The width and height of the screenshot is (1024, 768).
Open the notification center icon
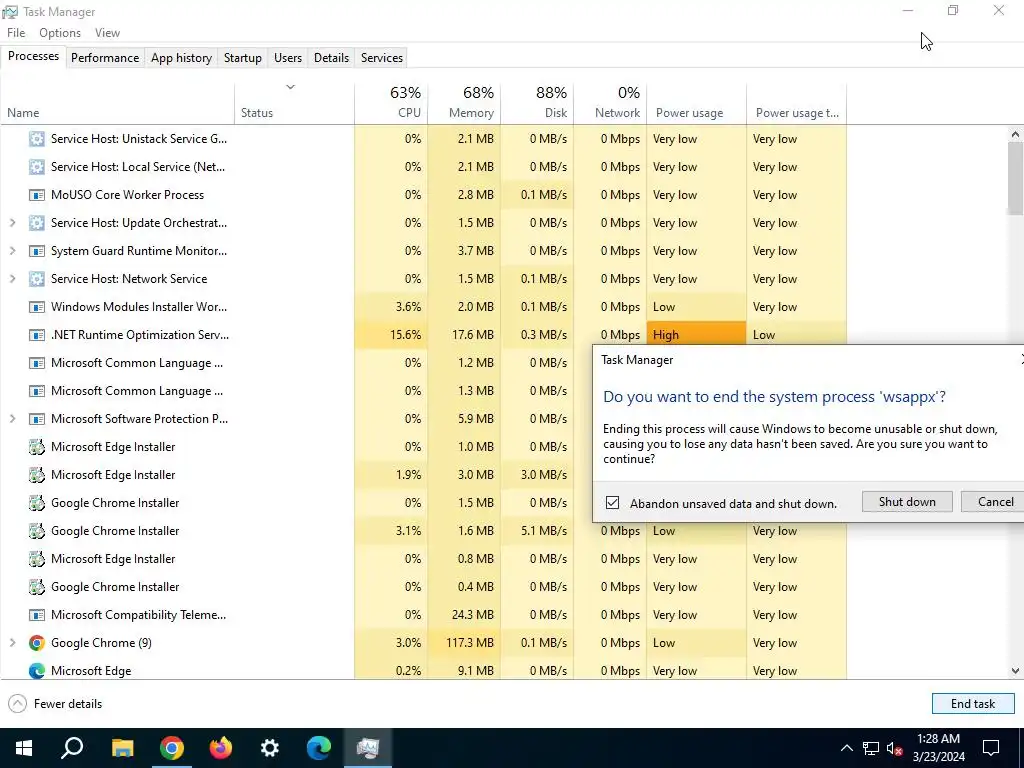(991, 748)
